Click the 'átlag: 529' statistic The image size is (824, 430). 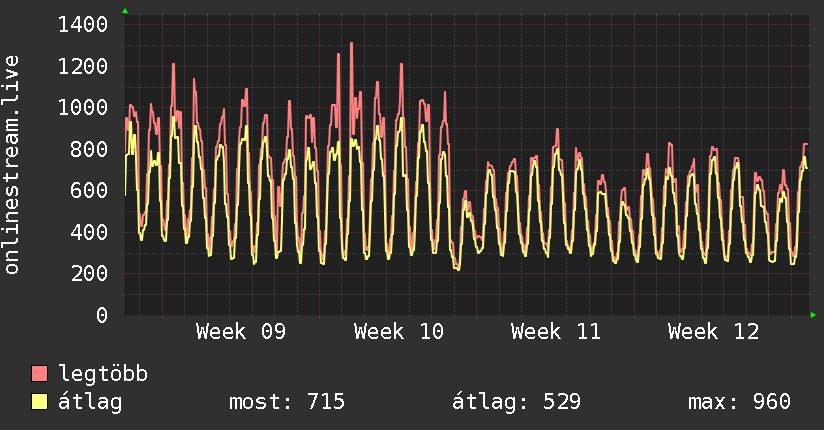pyautogui.click(x=516, y=402)
